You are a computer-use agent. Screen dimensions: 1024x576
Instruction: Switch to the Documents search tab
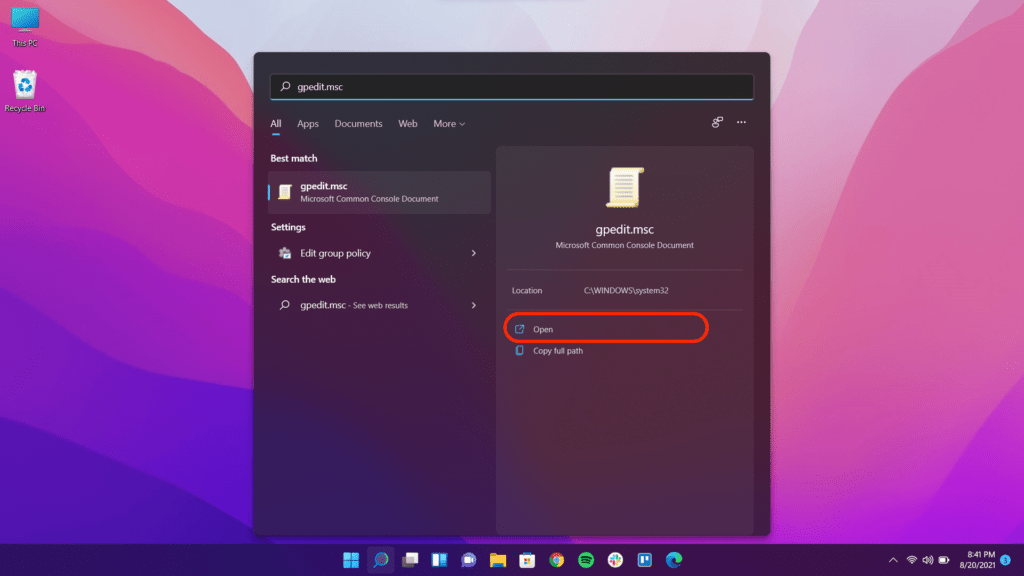click(358, 123)
